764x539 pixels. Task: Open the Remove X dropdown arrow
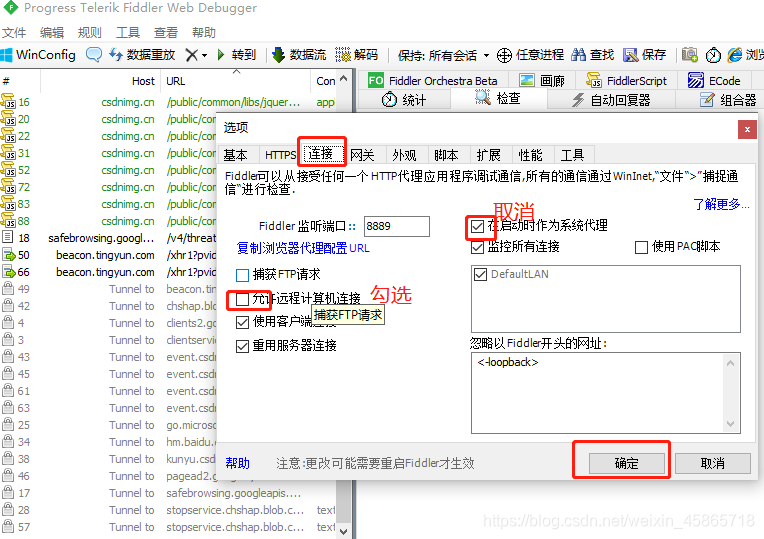click(x=204, y=56)
